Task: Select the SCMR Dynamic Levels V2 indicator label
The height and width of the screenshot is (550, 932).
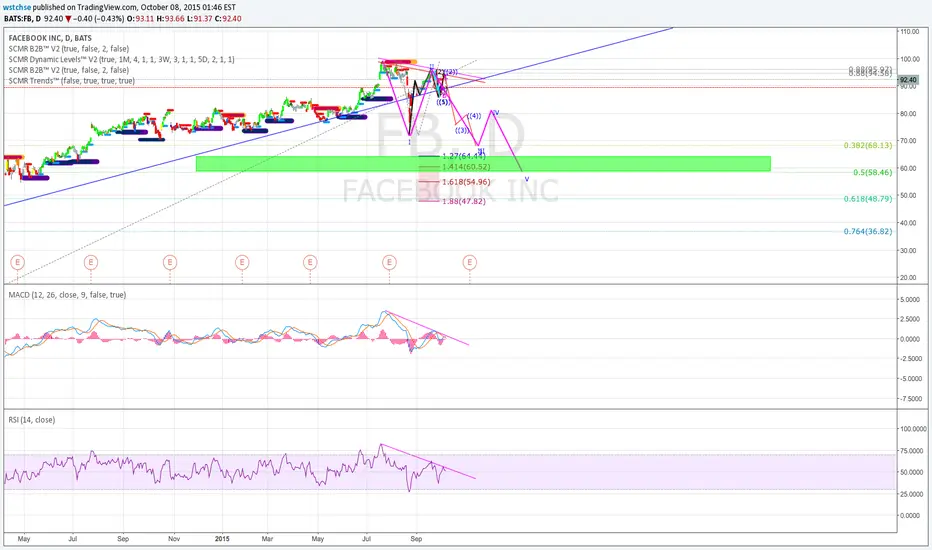Action: point(121,59)
